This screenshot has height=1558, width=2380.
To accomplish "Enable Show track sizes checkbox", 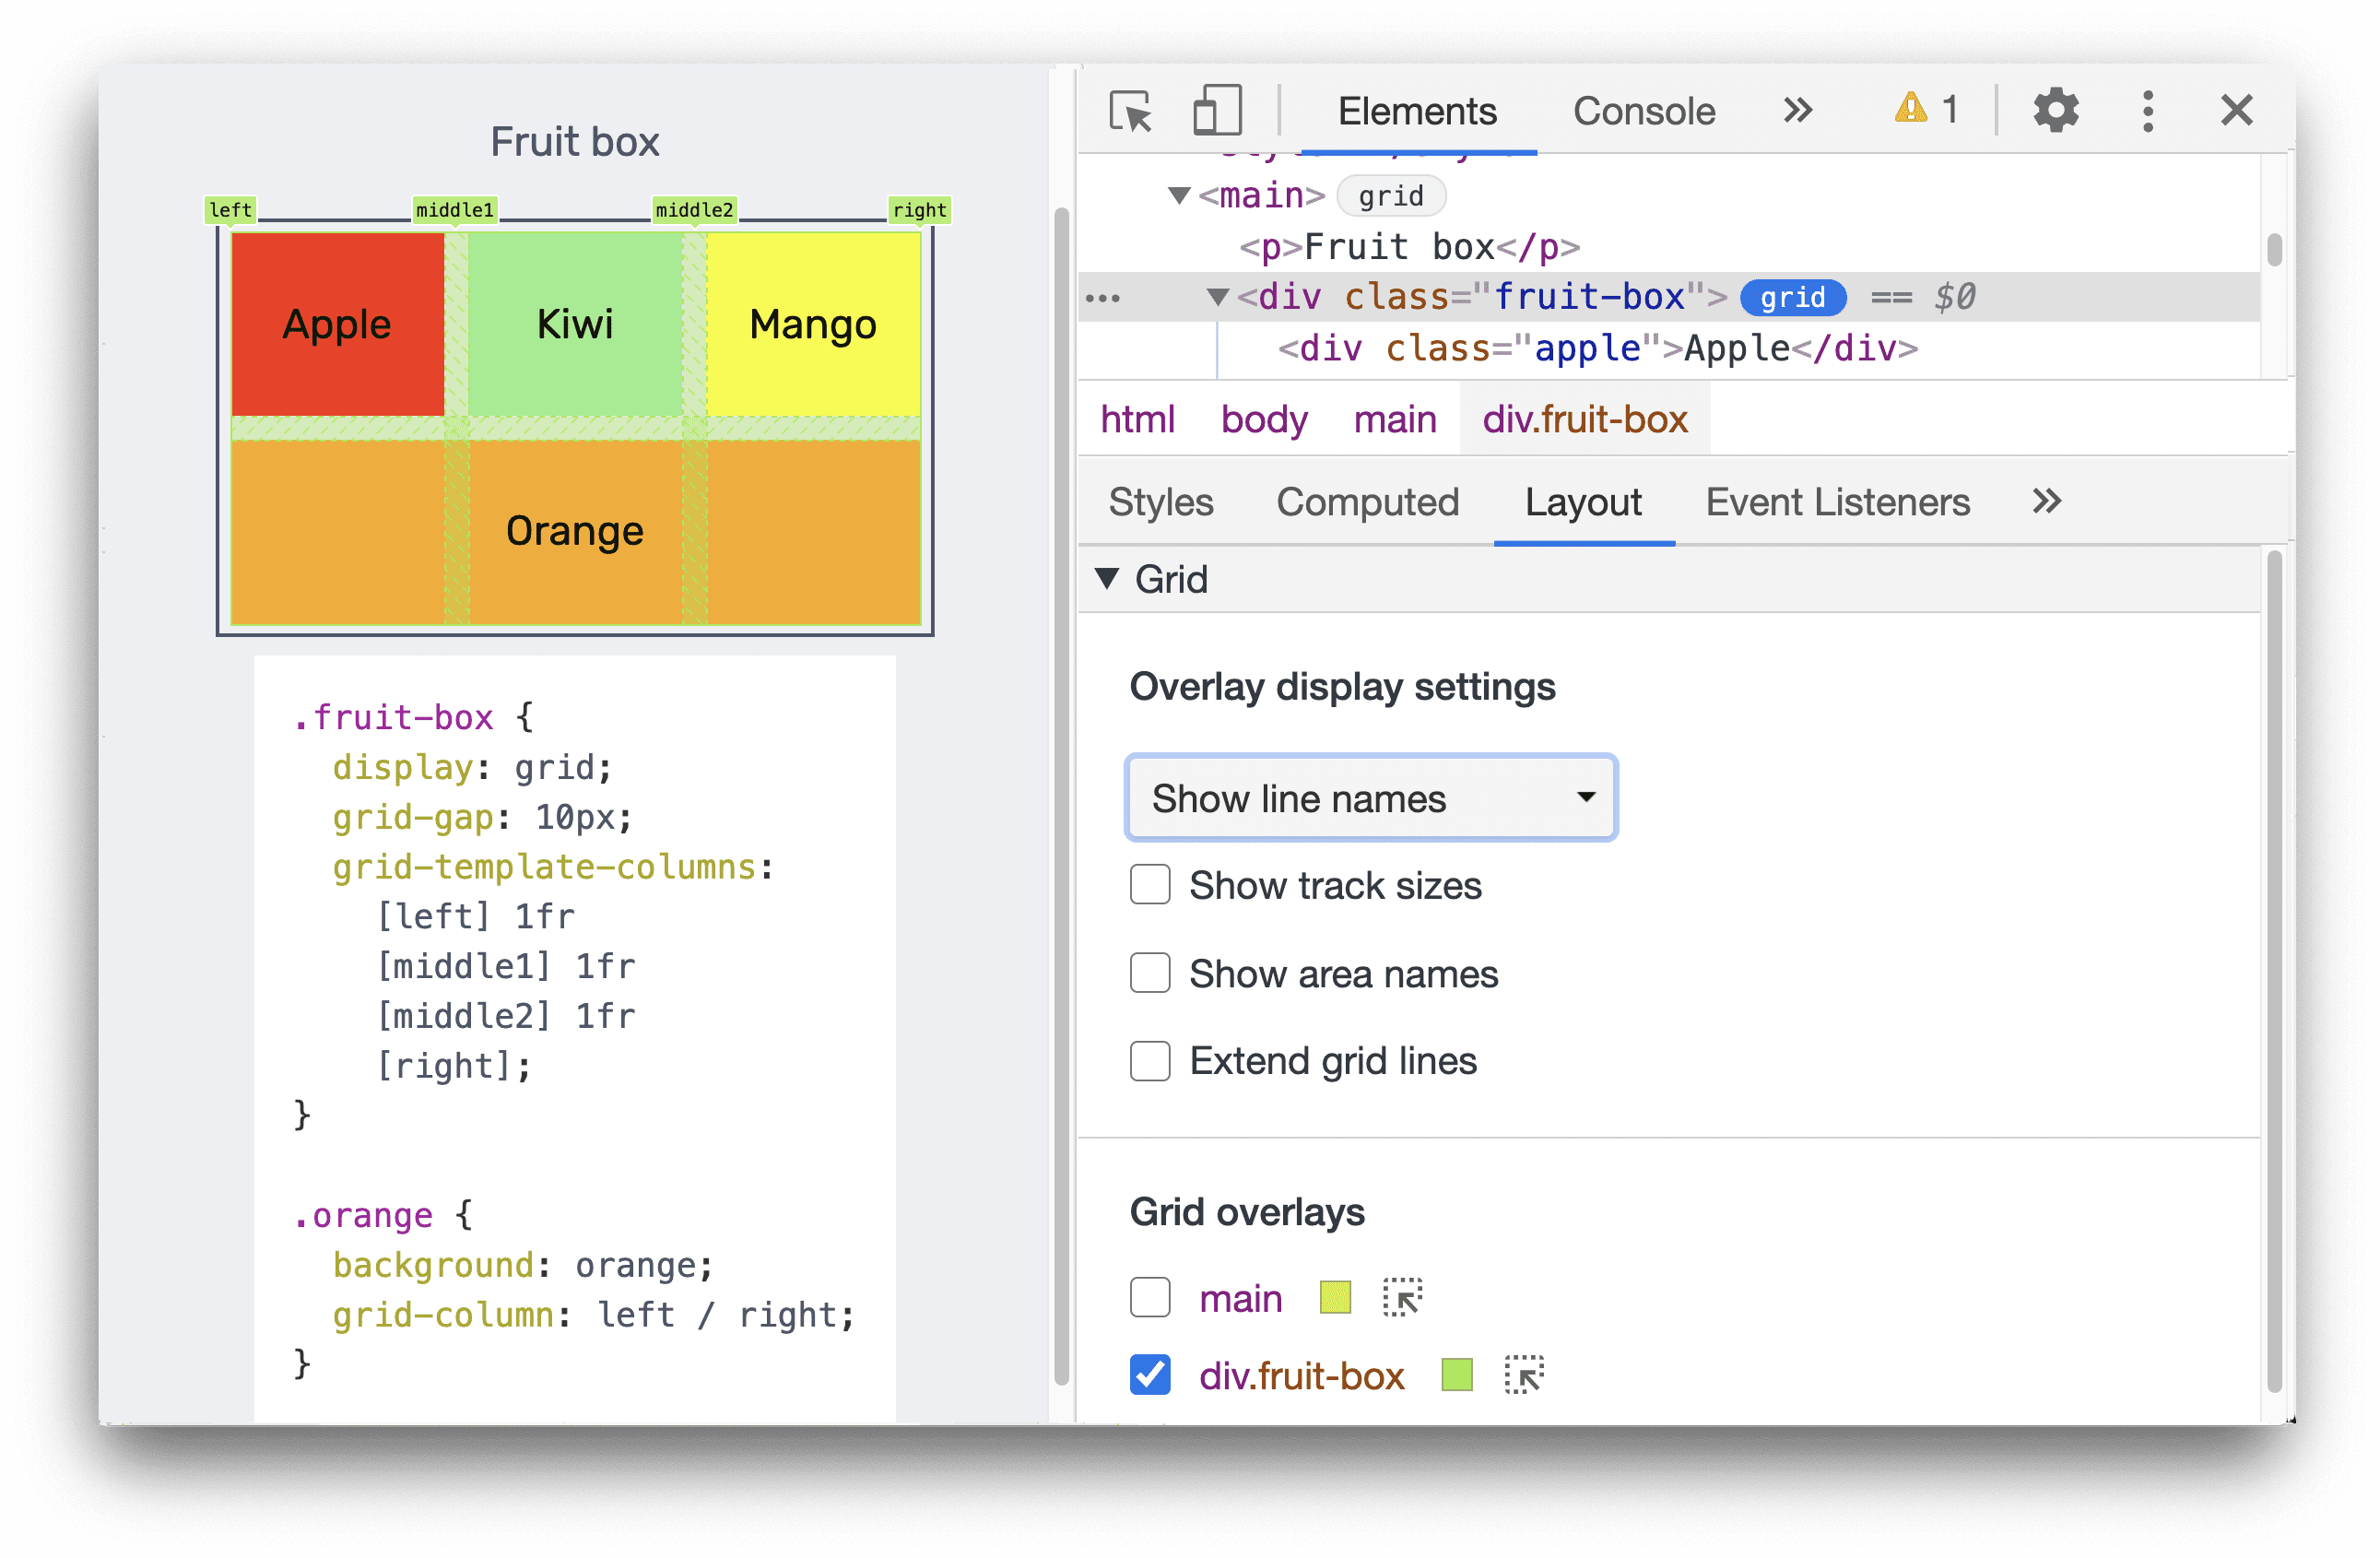I will (x=1151, y=889).
